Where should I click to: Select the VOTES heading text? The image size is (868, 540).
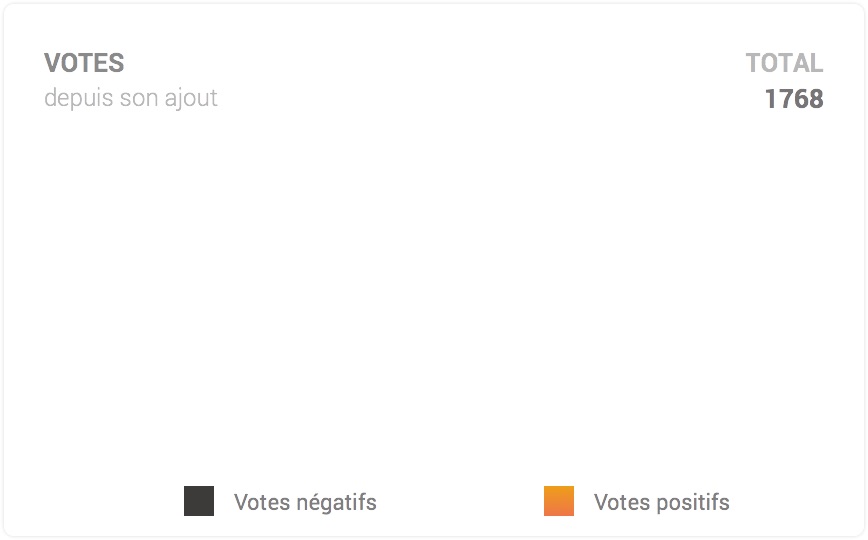(x=84, y=63)
